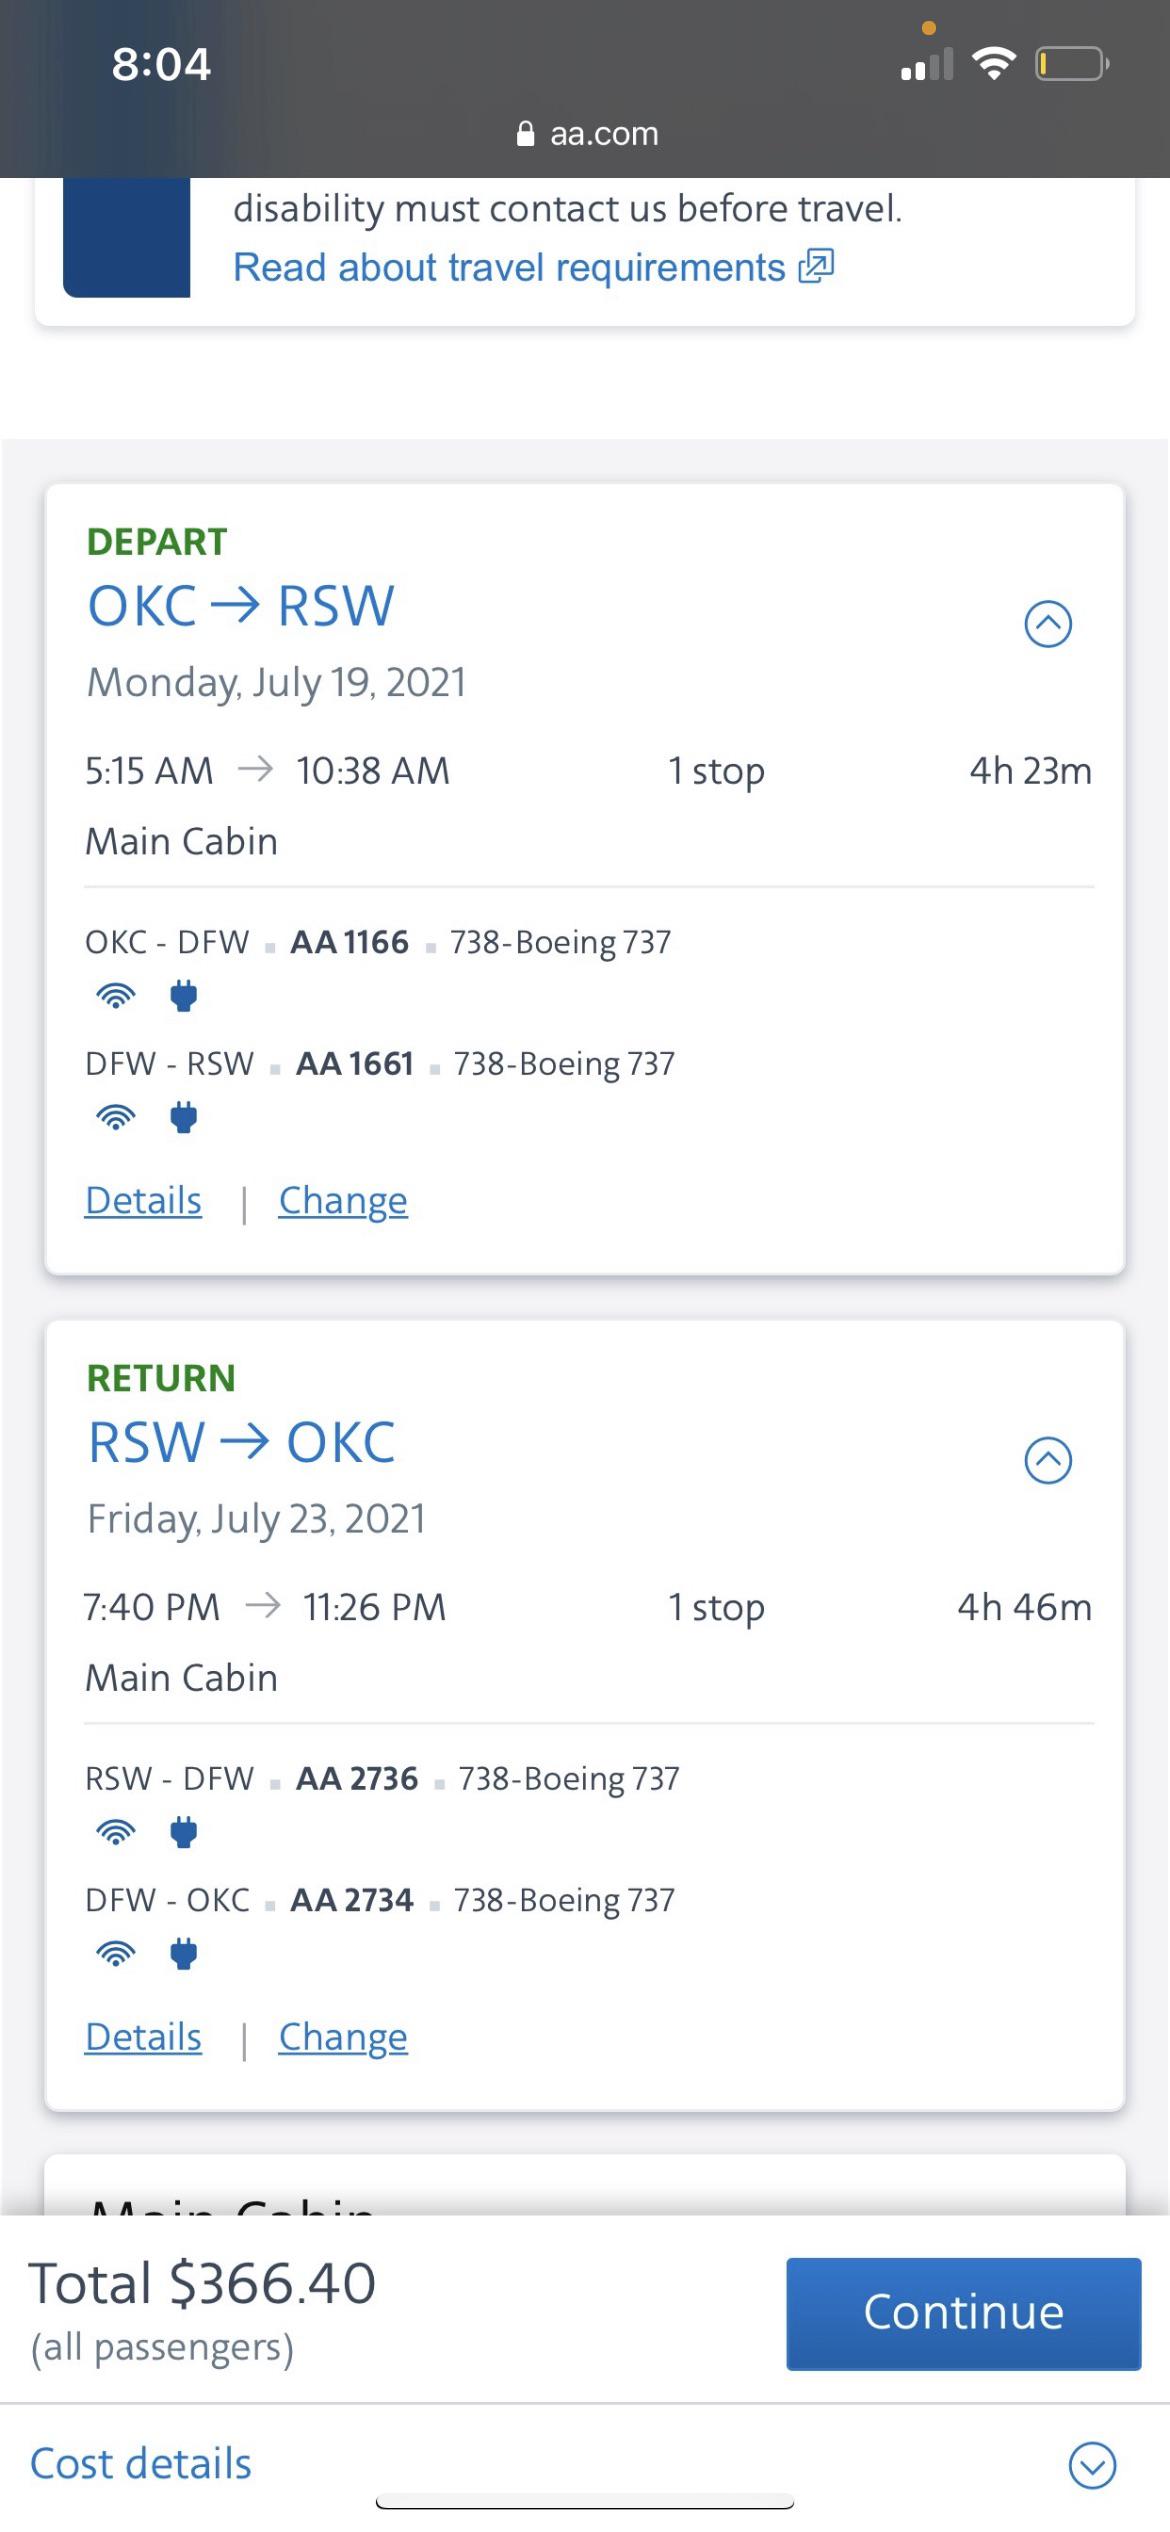The image size is (1170, 2532).
Task: Tap the external link icon beside travel requirements
Action: click(816, 267)
